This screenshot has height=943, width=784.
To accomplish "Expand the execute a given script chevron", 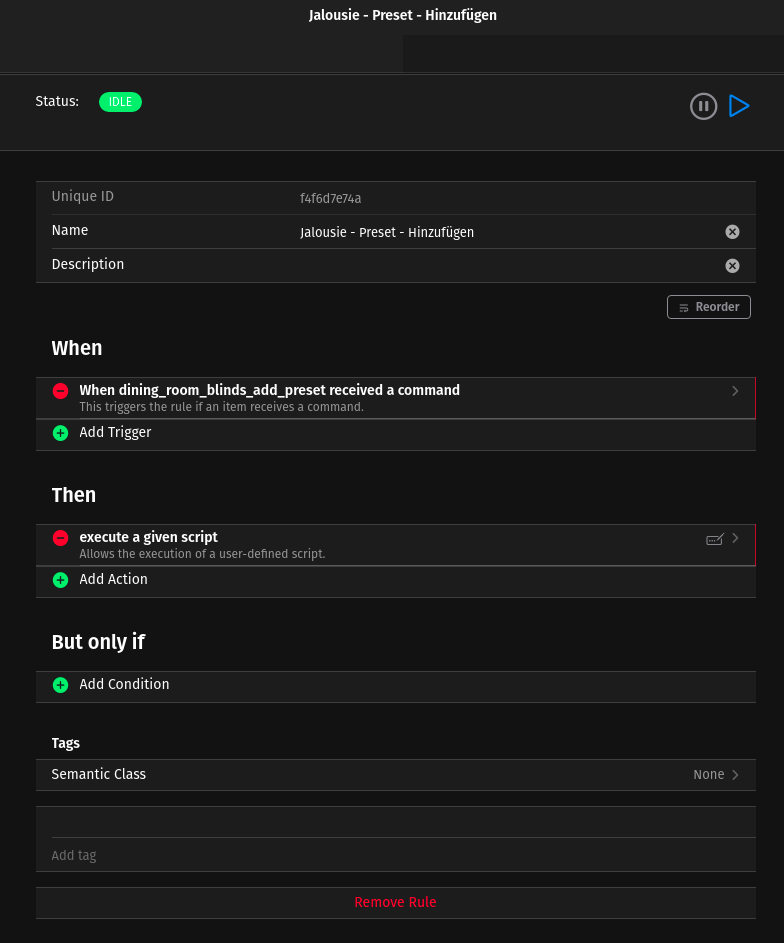I will pyautogui.click(x=735, y=538).
